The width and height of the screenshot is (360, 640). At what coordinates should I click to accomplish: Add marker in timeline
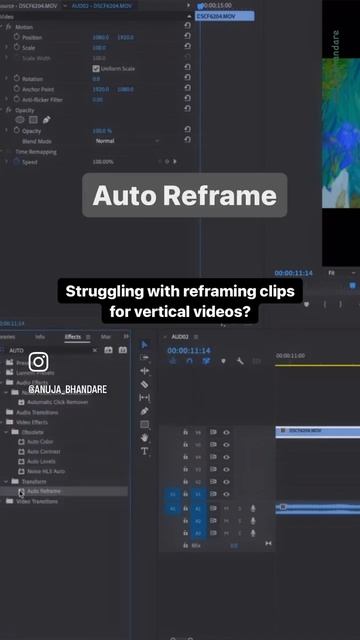coord(223,361)
